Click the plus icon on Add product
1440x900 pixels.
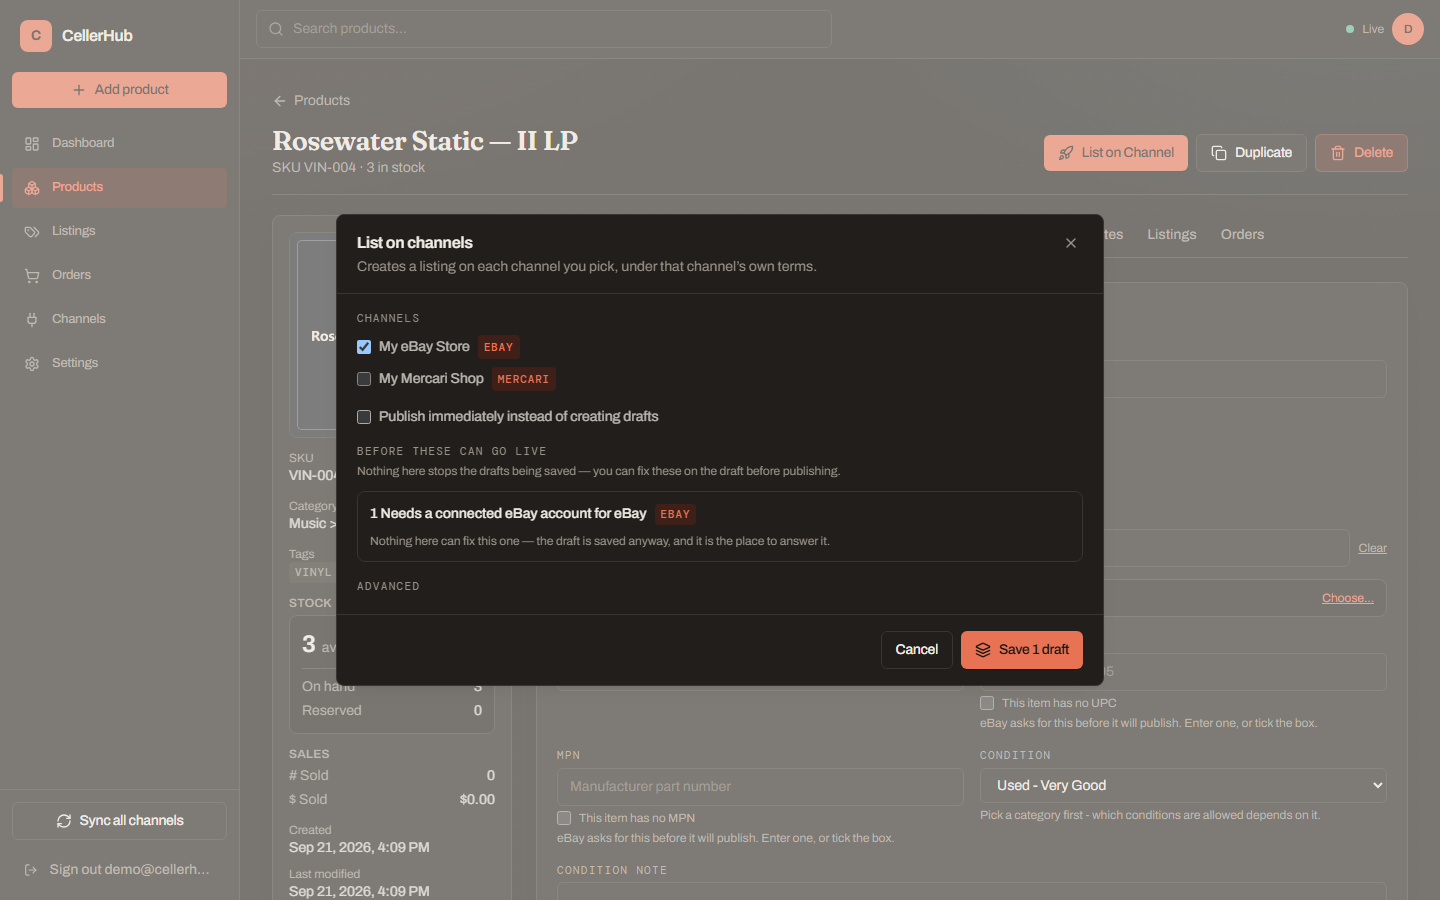pos(79,90)
